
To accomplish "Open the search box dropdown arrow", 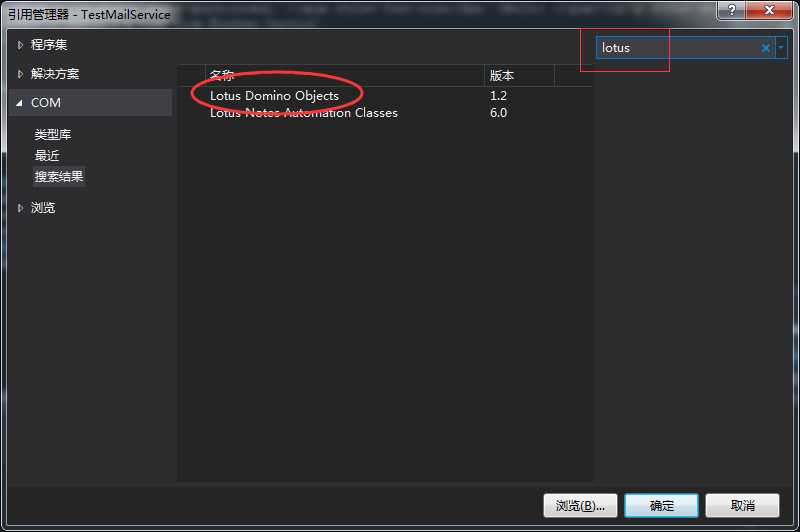I will tap(781, 47).
